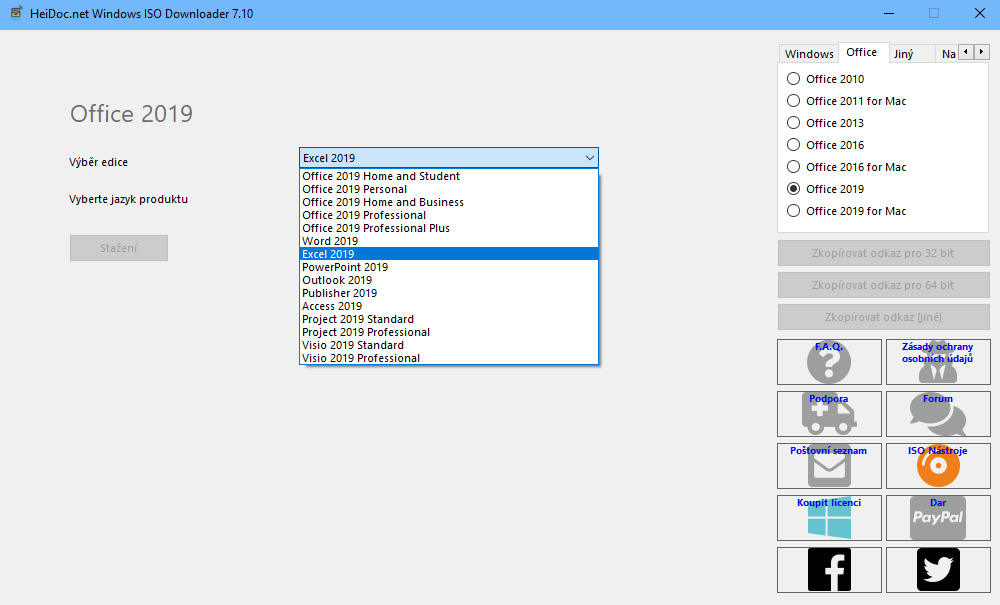
Task: Switch to the Office tab
Action: tap(862, 52)
